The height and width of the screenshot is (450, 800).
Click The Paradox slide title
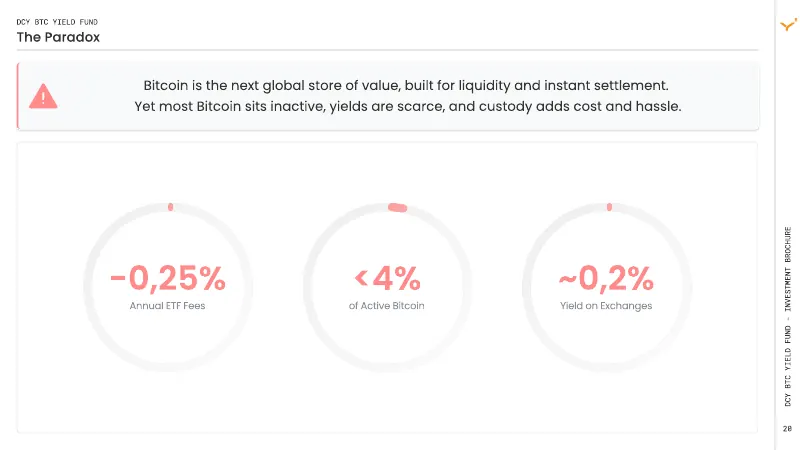[x=58, y=37]
